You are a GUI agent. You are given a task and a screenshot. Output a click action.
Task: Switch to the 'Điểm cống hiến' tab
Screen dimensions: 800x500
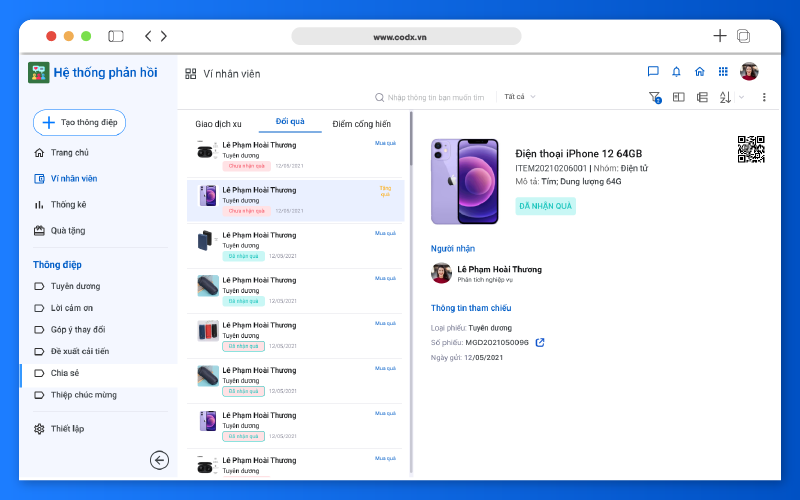tap(361, 124)
